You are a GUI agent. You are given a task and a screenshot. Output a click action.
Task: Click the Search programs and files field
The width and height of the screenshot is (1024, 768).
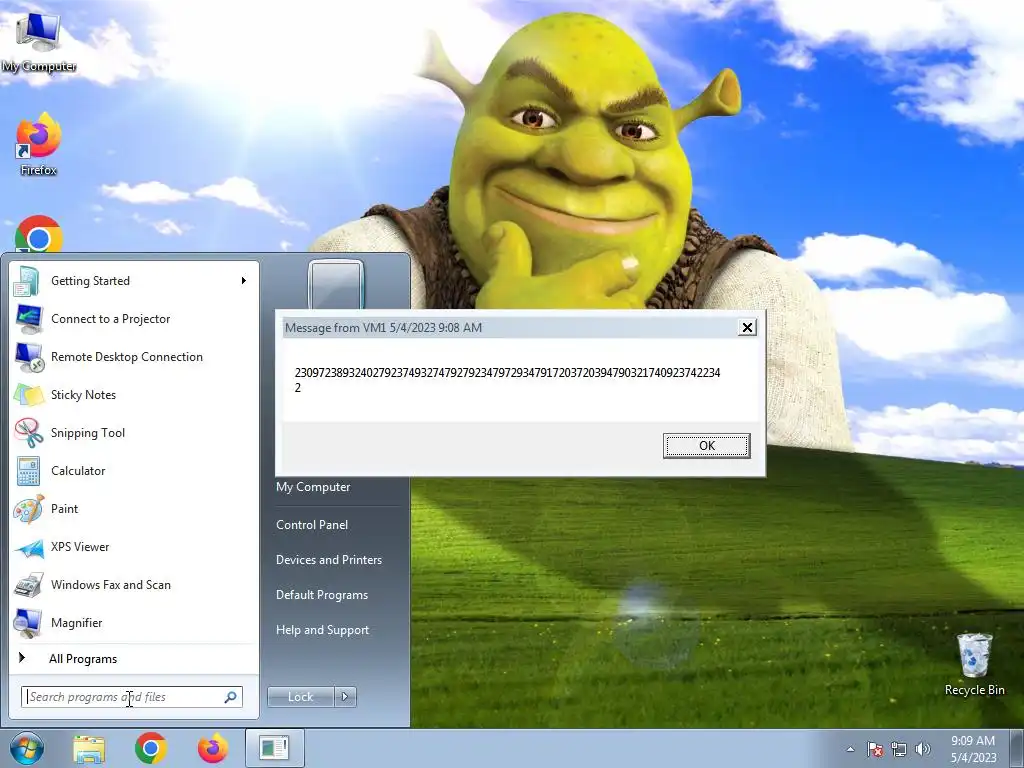(x=131, y=697)
